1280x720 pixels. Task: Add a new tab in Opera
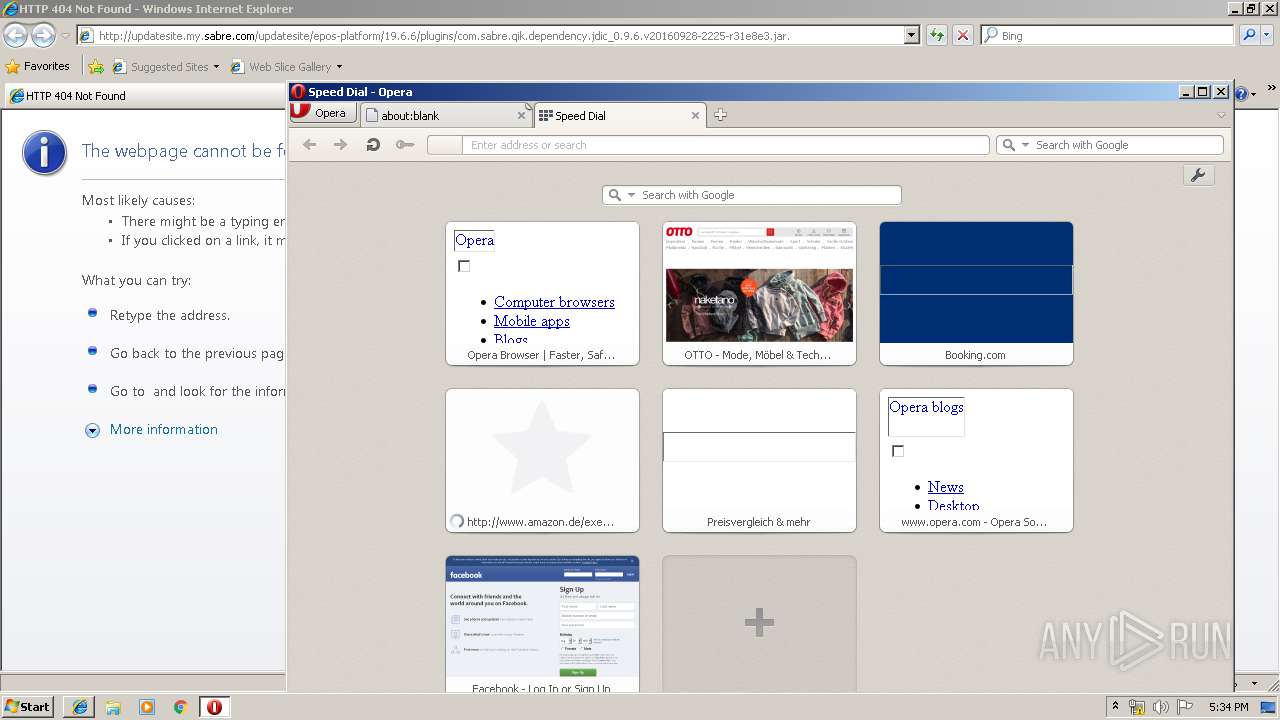tap(720, 115)
